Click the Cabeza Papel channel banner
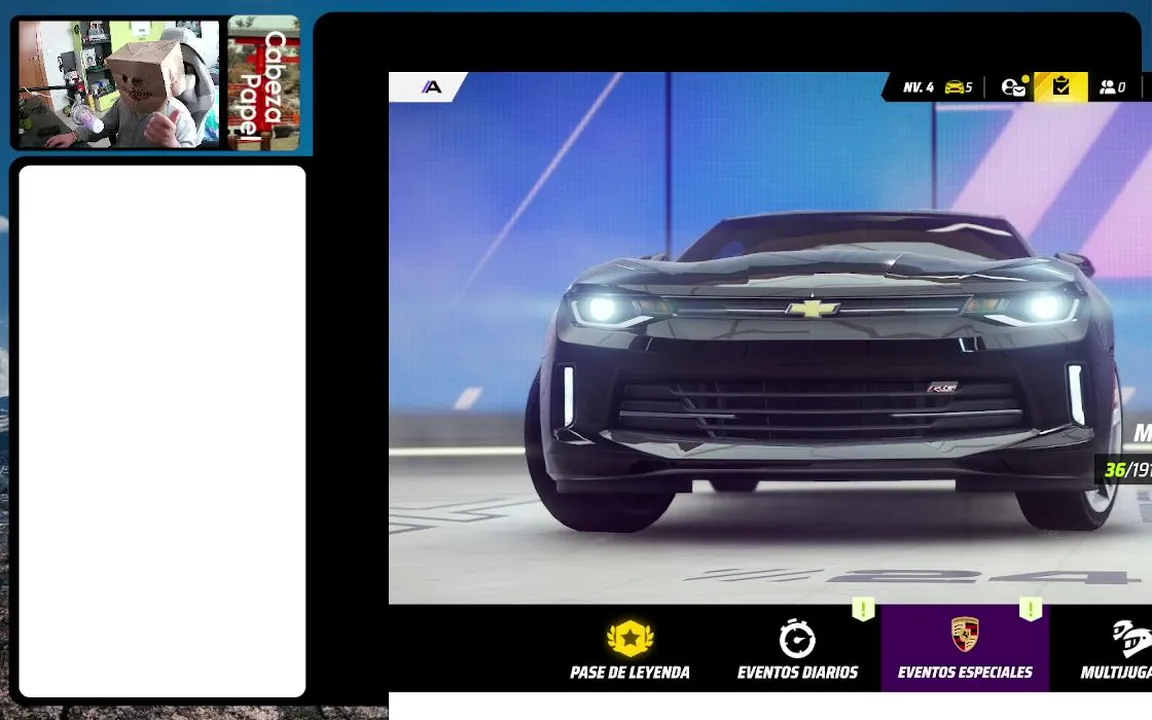This screenshot has width=1152, height=720. [264, 83]
